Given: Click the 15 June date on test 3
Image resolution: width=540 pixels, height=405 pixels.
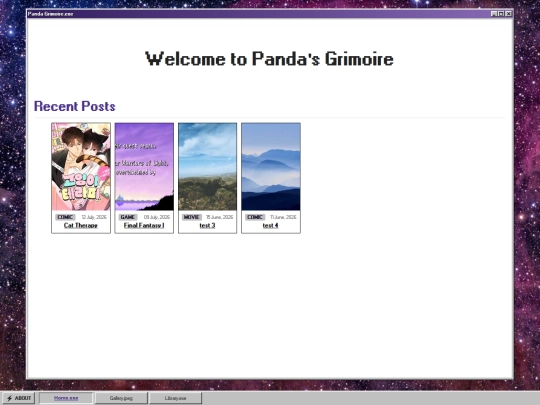Looking at the screenshot, I should point(220,217).
